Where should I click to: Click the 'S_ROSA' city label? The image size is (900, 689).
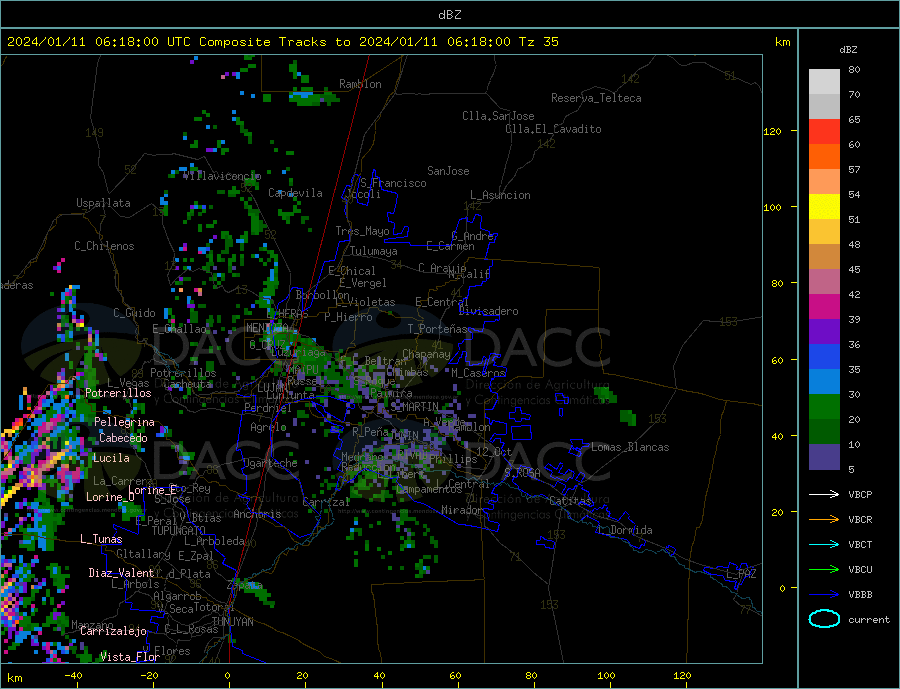[x=522, y=473]
